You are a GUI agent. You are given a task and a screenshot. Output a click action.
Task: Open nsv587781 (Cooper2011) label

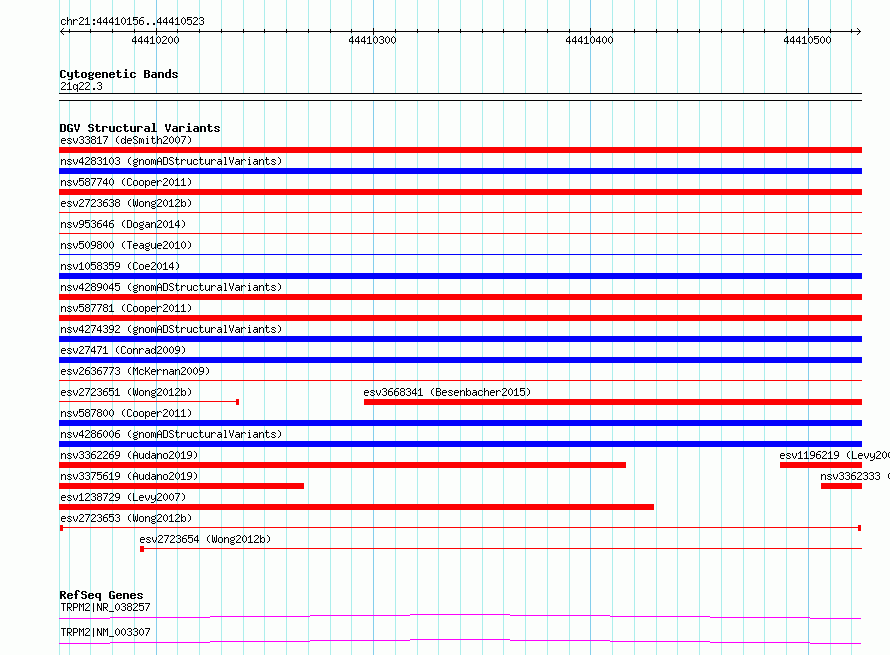click(x=126, y=308)
